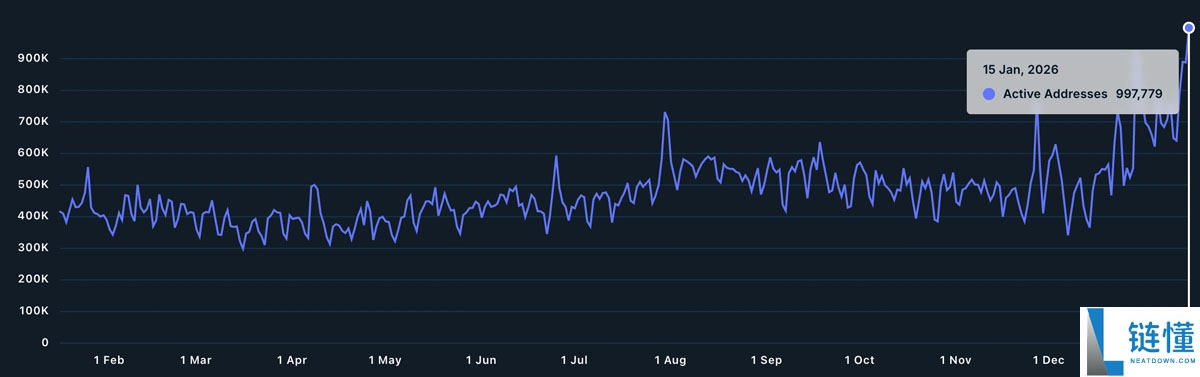
Task: Click the '15 Jan, 2026' tooltip date
Action: pyautogui.click(x=1020, y=70)
